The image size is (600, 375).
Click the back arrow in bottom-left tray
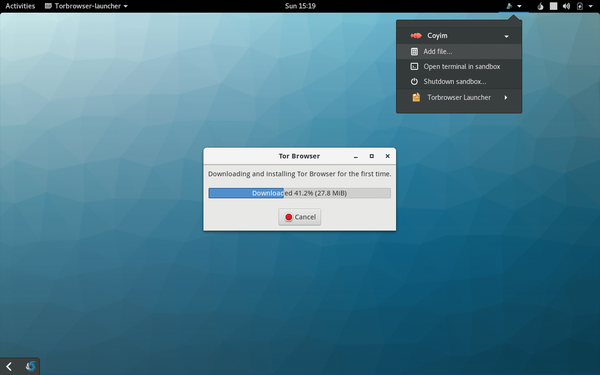click(9, 367)
